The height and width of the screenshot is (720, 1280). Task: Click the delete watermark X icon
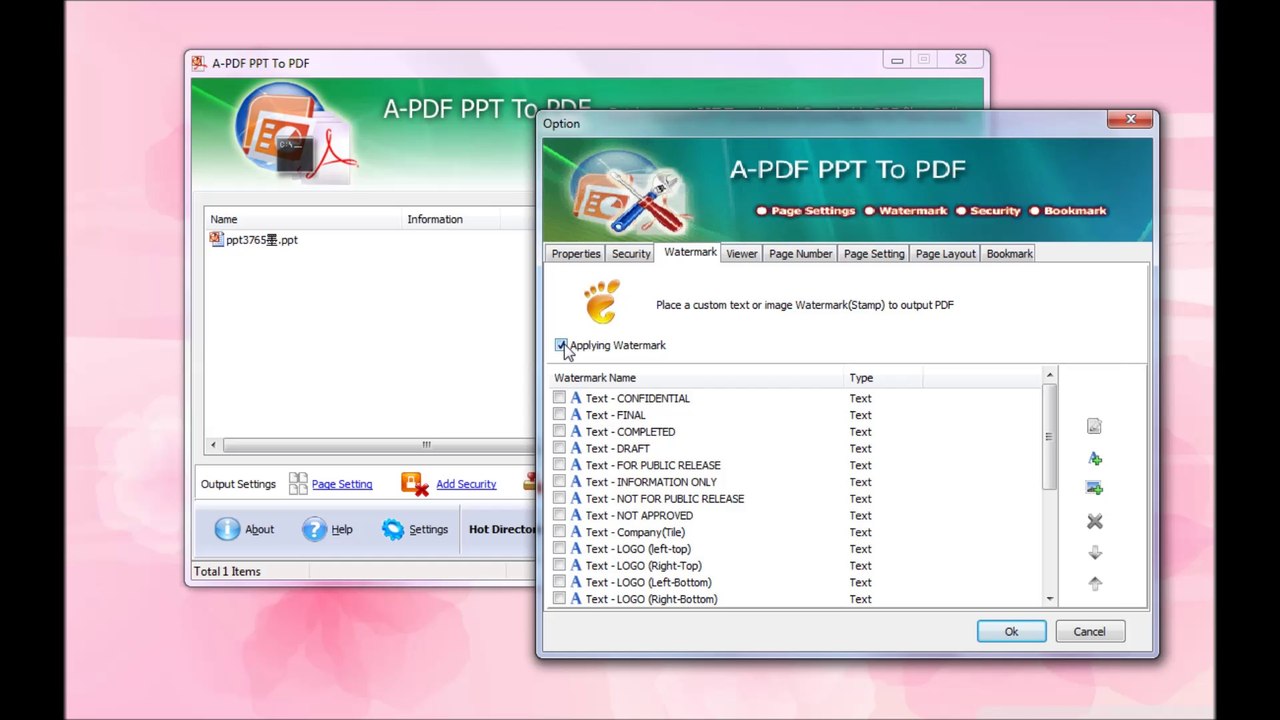point(1094,521)
